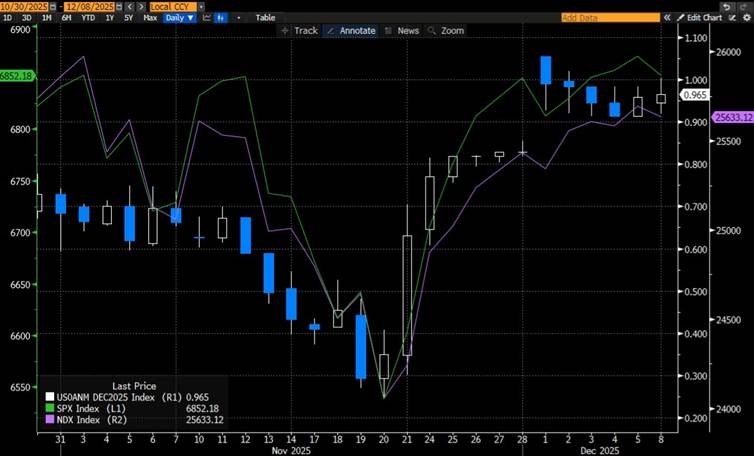
Task: Click the quick-edit checkmark pencil icon
Action: coord(732,18)
